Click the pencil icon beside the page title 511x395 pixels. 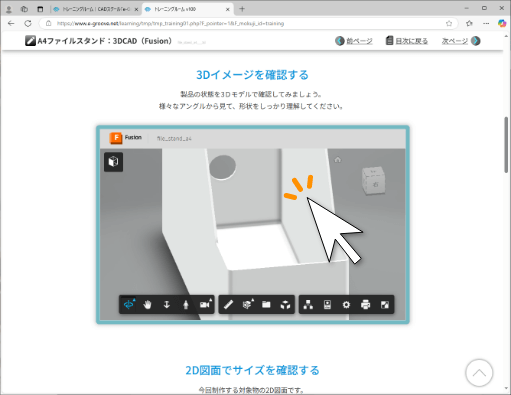point(30,41)
